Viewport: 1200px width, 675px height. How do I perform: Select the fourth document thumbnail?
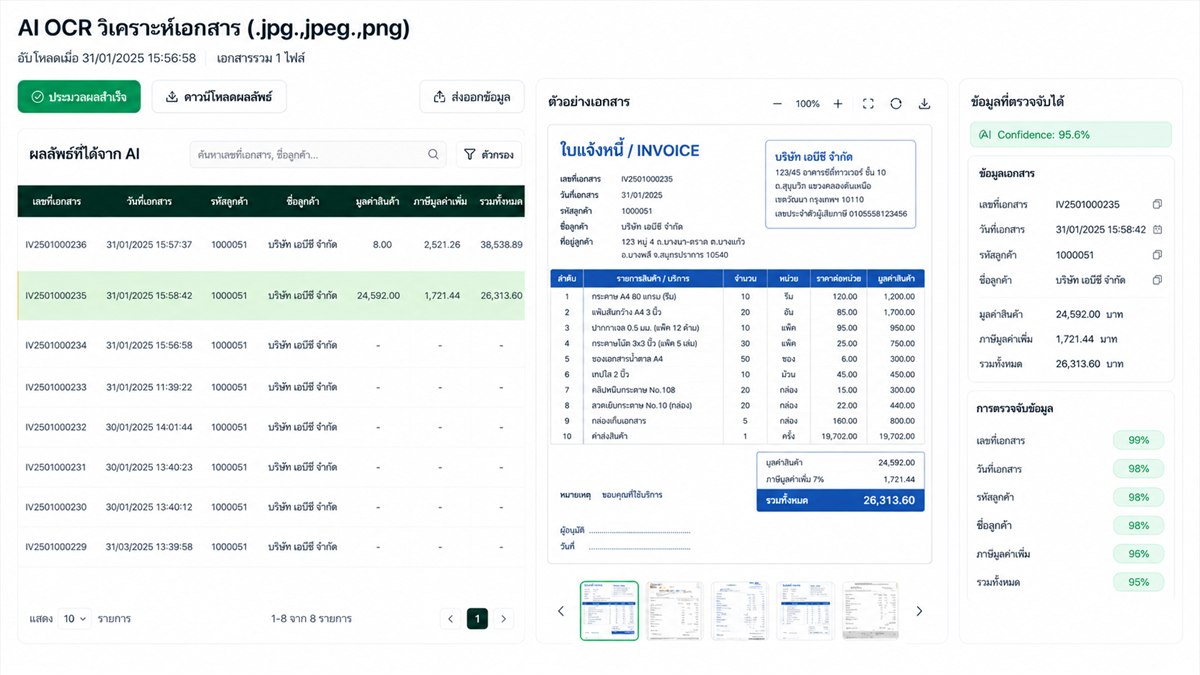pos(804,611)
